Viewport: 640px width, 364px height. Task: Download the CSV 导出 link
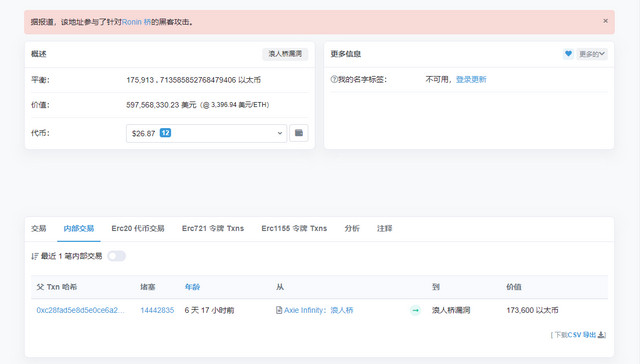(582, 335)
